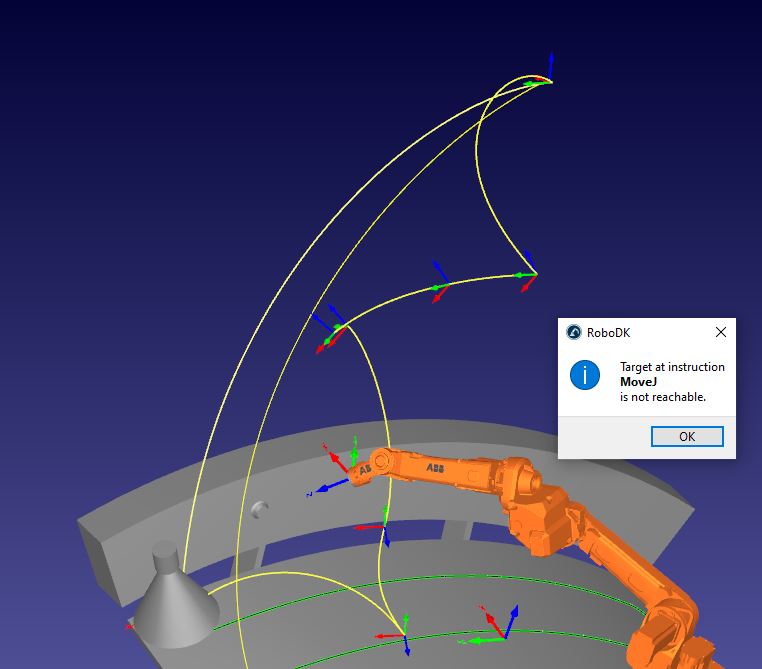The width and height of the screenshot is (762, 669).
Task: Click the blue information icon
Action: (x=584, y=375)
